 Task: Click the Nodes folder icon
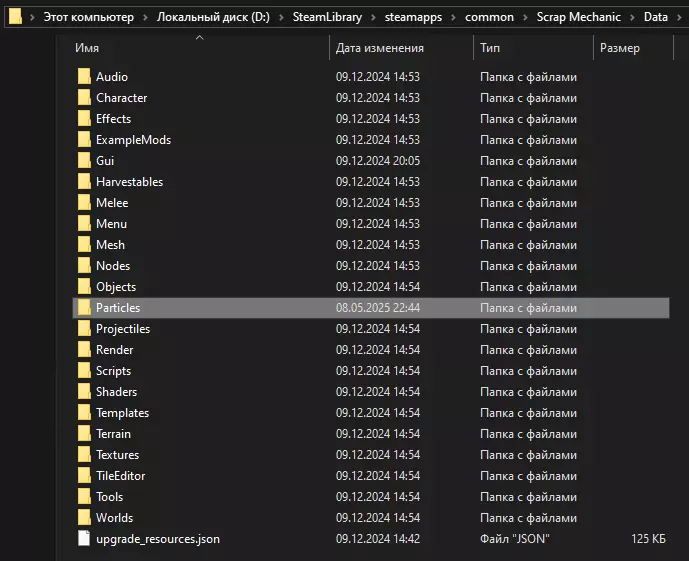tap(84, 266)
